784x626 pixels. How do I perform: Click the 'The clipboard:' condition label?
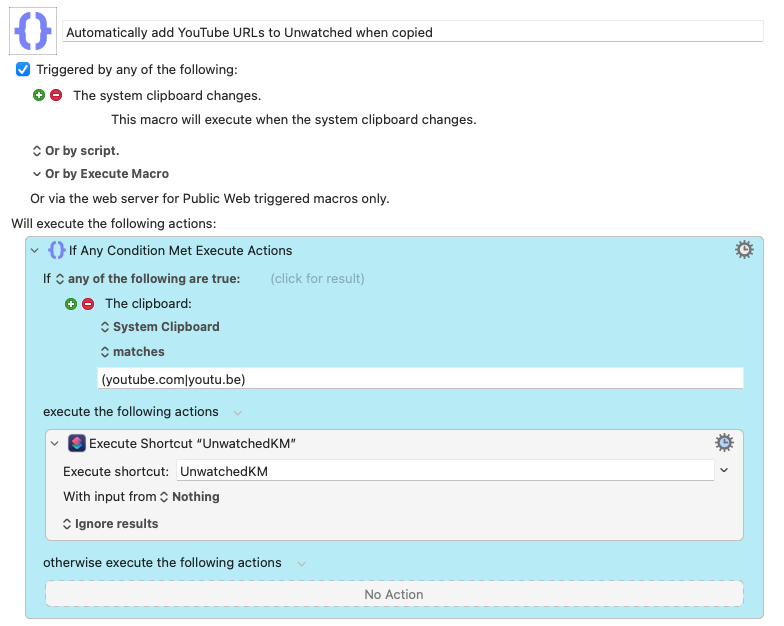(148, 304)
